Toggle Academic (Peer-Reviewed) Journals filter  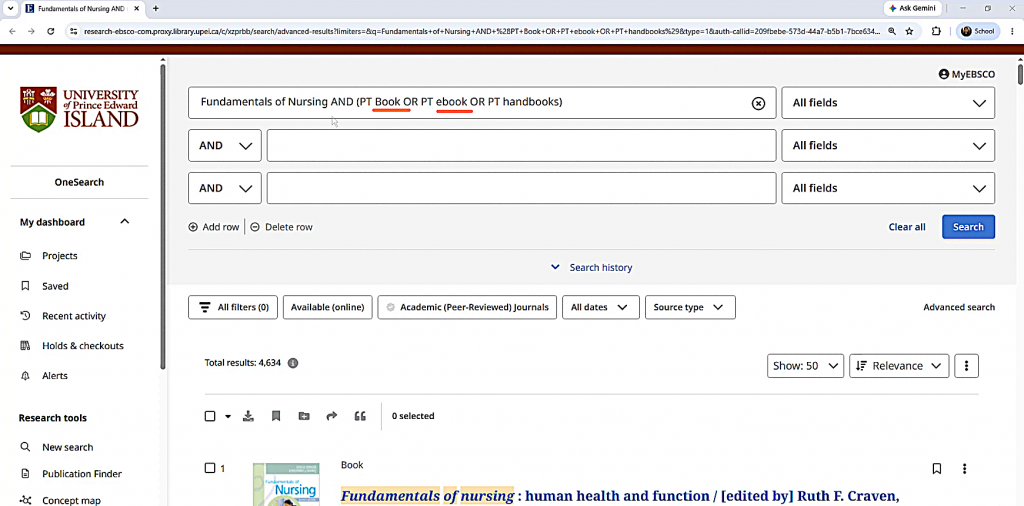[467, 307]
